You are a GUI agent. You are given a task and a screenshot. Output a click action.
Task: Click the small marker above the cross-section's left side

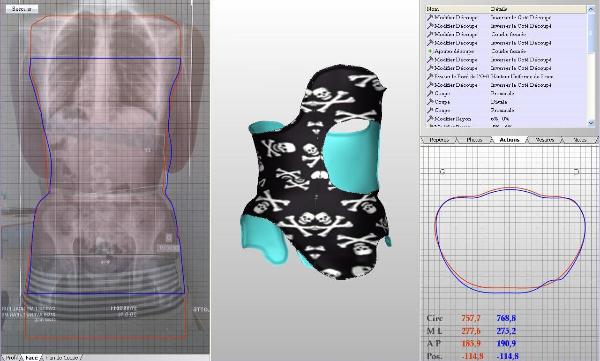pyautogui.click(x=442, y=171)
